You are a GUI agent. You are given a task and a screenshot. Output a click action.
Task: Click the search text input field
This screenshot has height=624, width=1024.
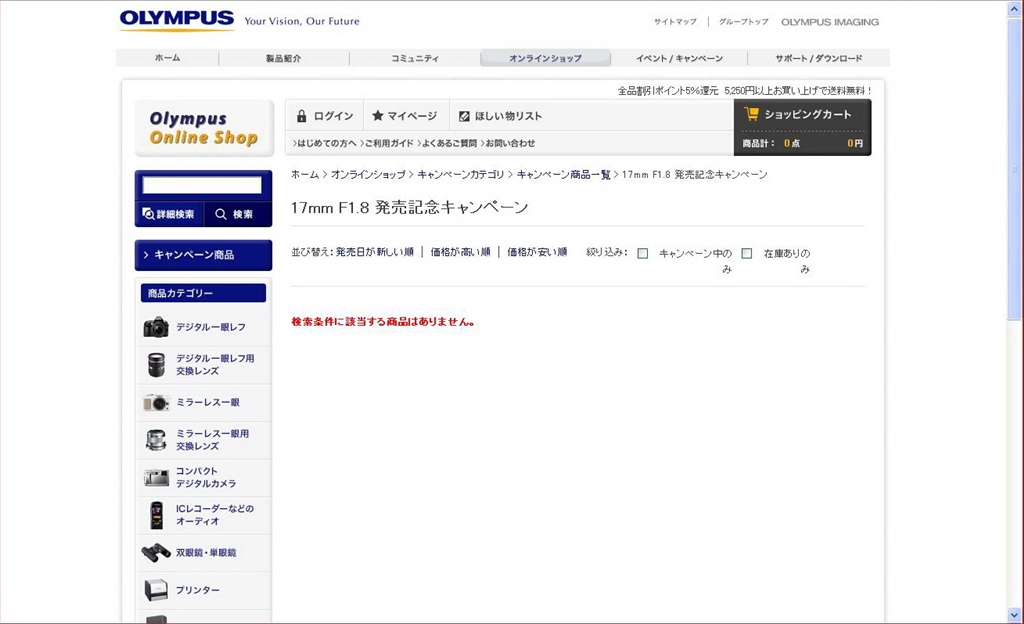coord(202,185)
